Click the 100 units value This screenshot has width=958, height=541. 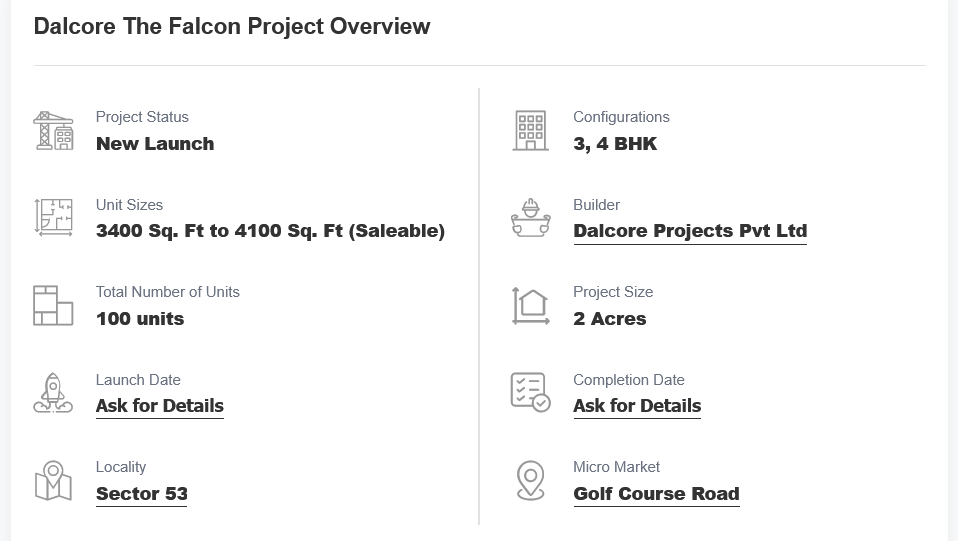tap(140, 319)
